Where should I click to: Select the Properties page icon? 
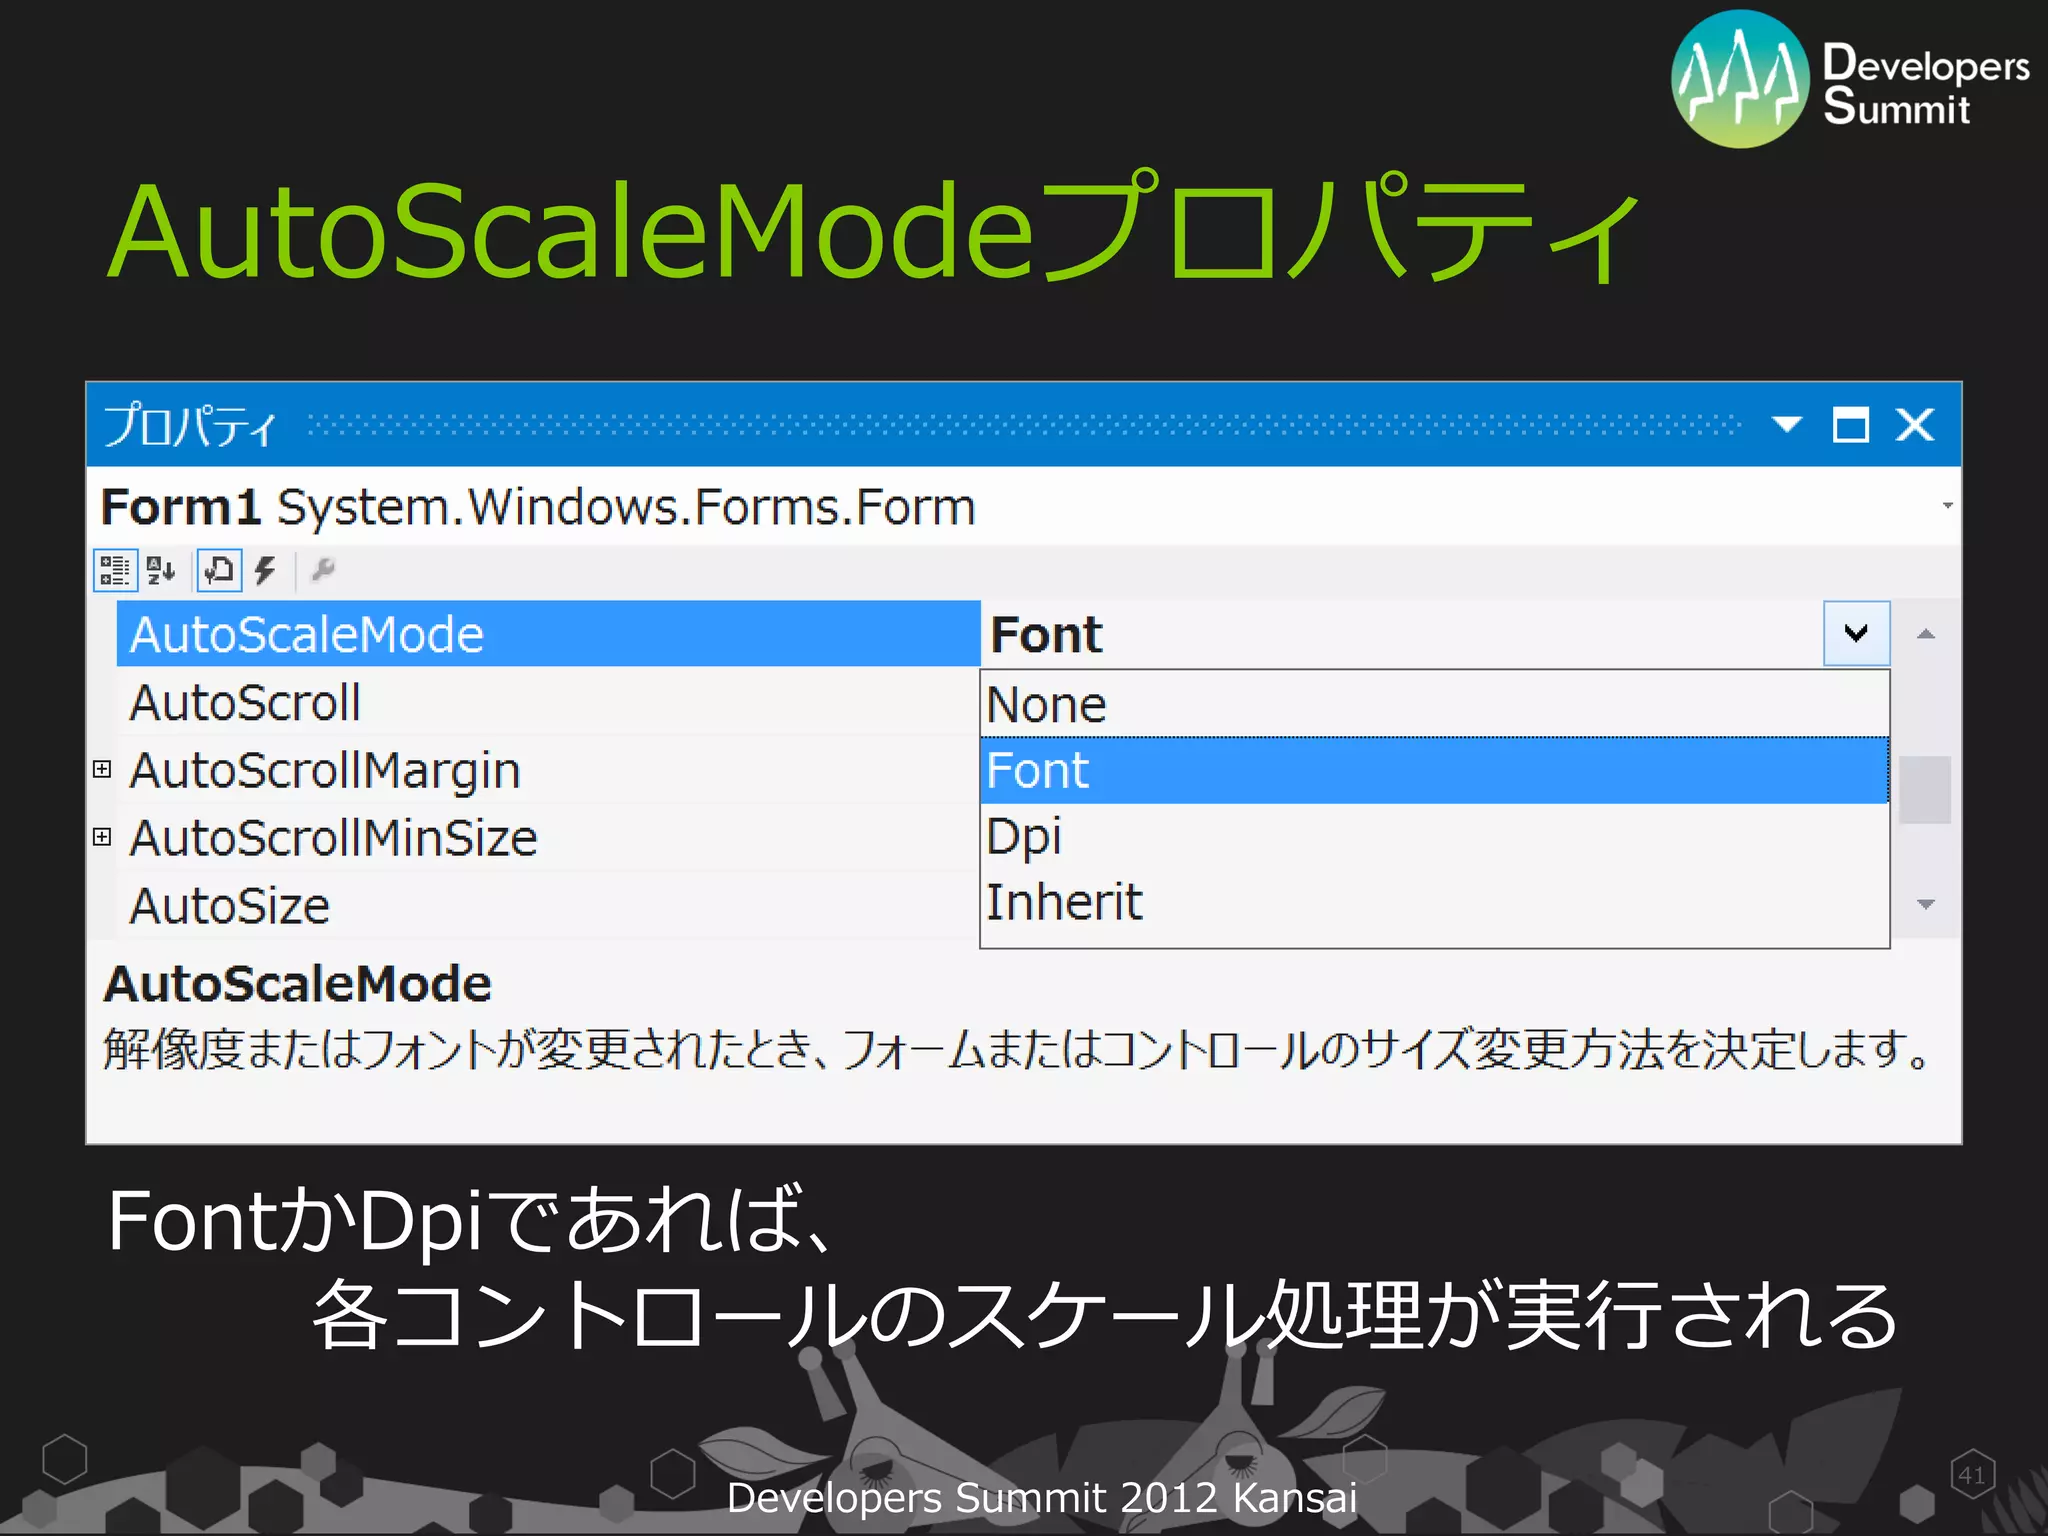point(219,571)
